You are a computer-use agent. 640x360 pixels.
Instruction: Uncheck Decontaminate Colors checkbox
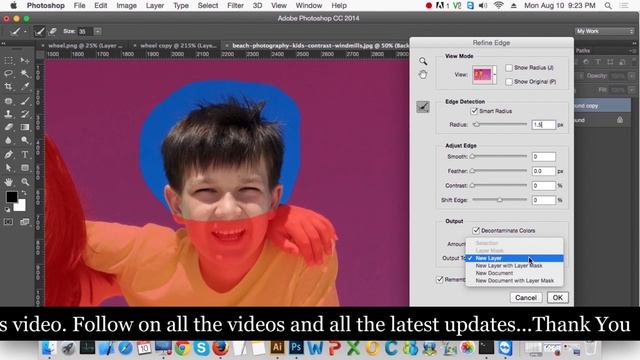coord(476,231)
